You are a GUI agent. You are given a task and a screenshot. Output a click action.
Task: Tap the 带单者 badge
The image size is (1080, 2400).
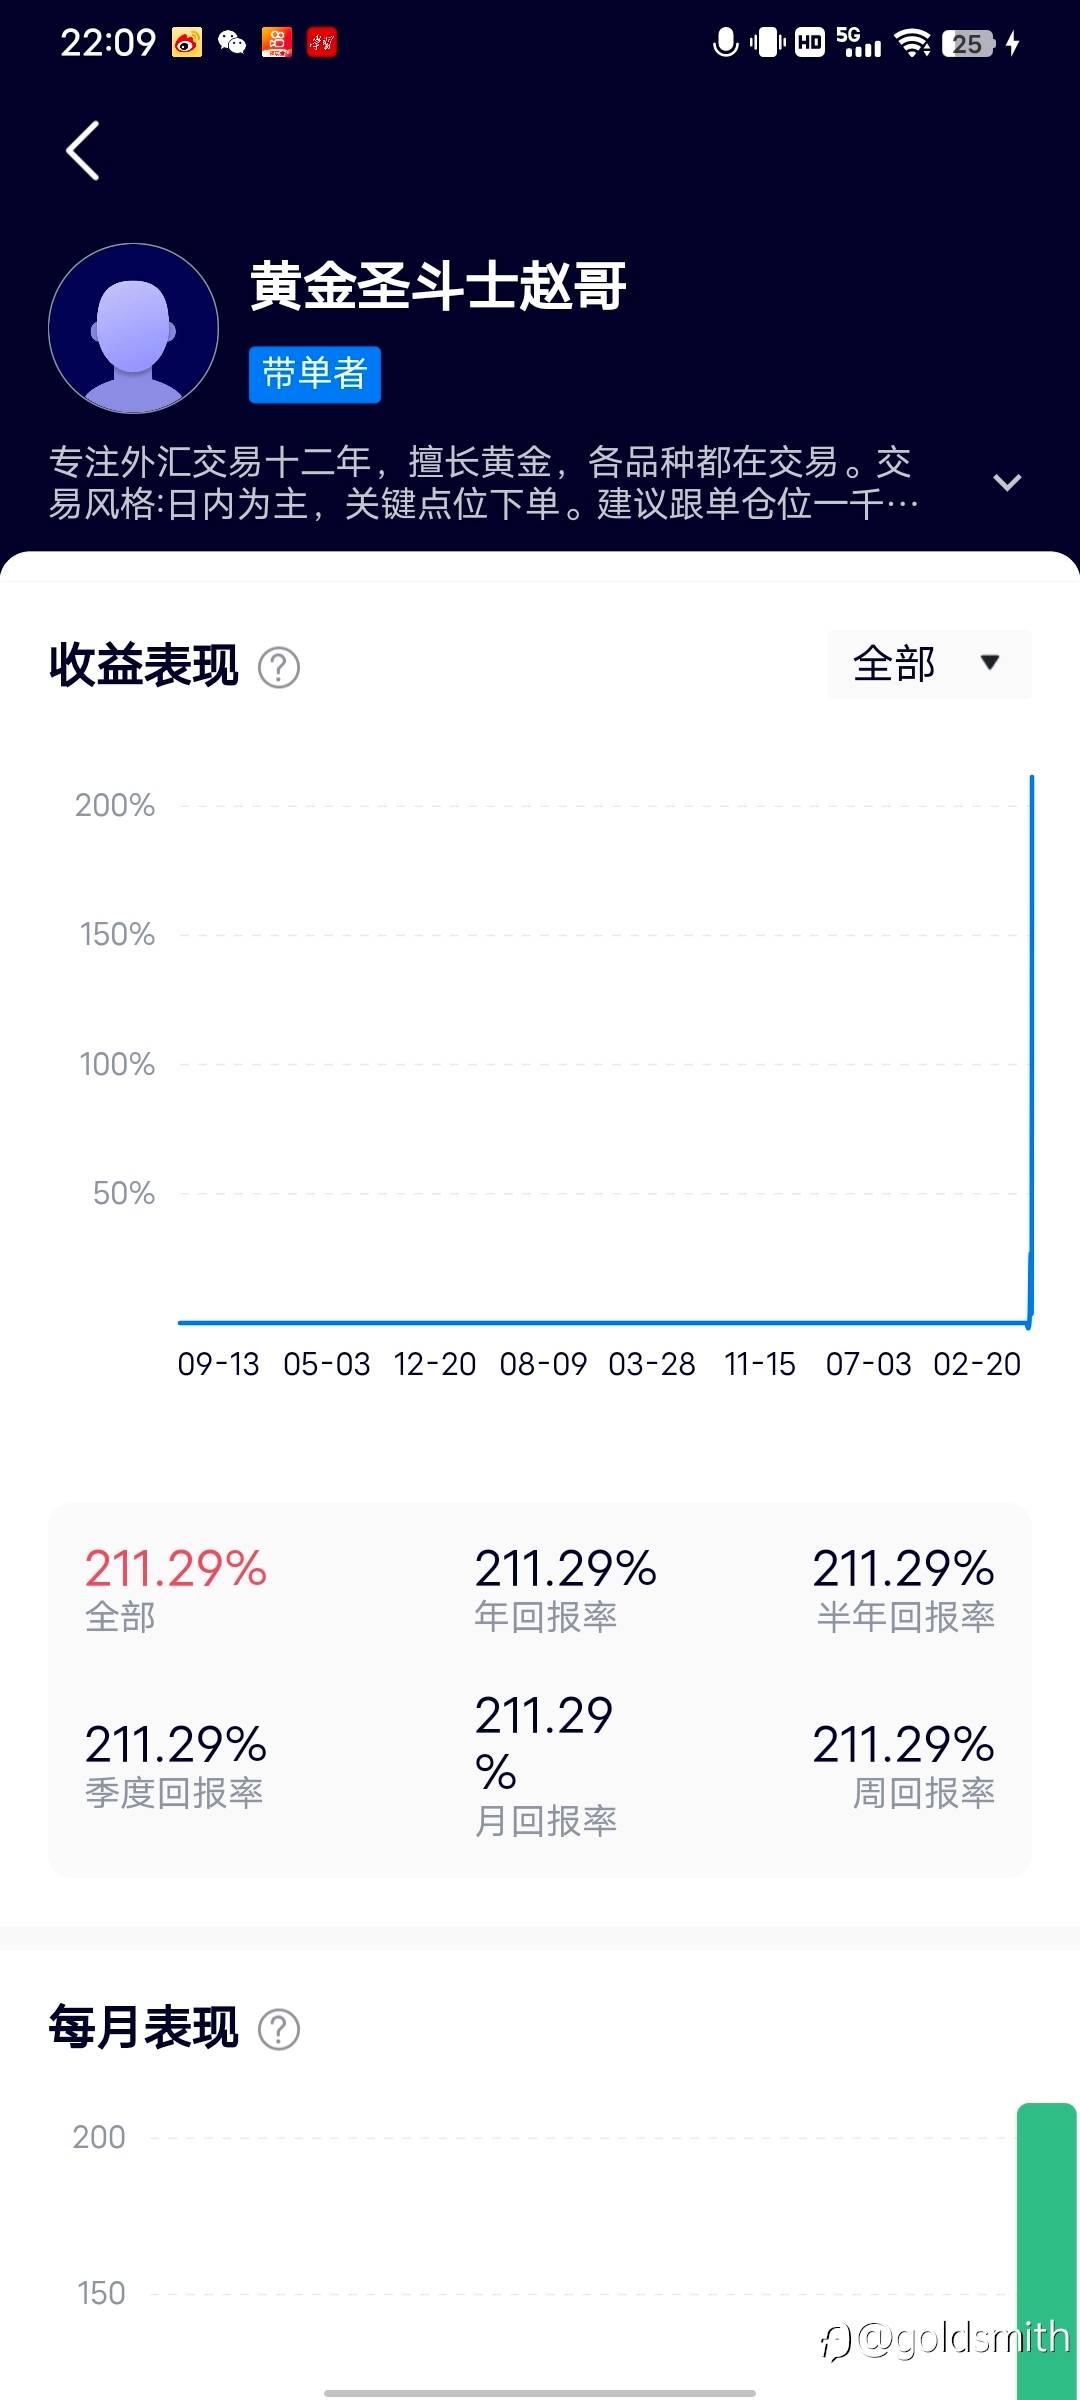click(x=315, y=374)
